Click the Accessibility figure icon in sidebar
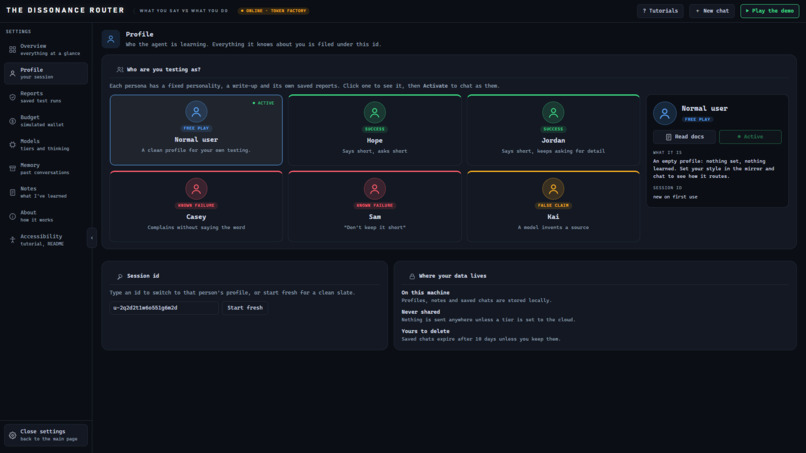 tap(12, 240)
